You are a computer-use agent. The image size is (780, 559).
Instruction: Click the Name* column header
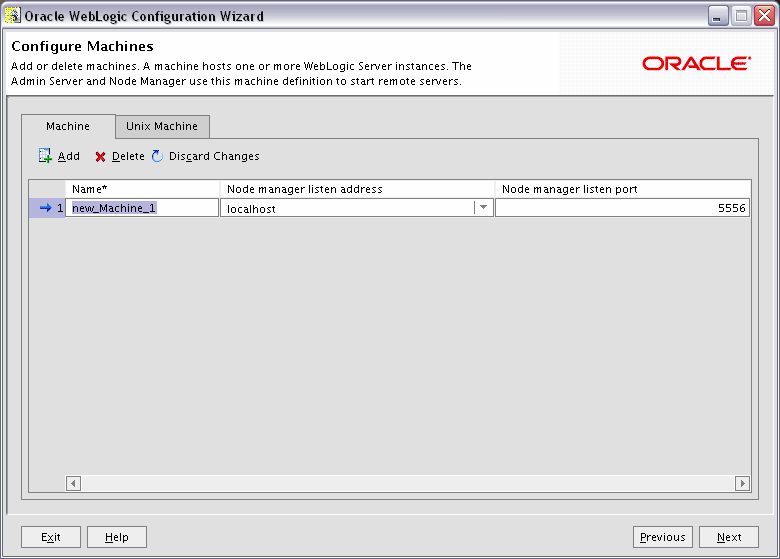pyautogui.click(x=143, y=189)
